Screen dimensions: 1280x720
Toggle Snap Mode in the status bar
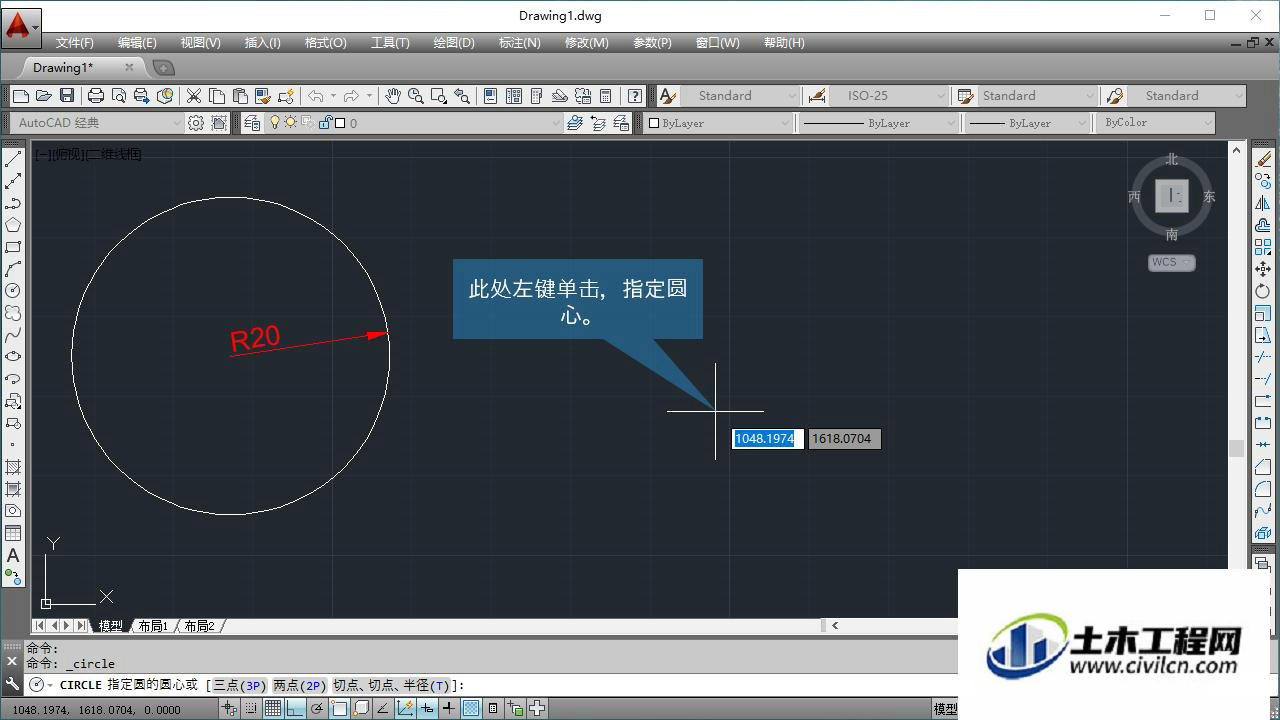[251, 709]
